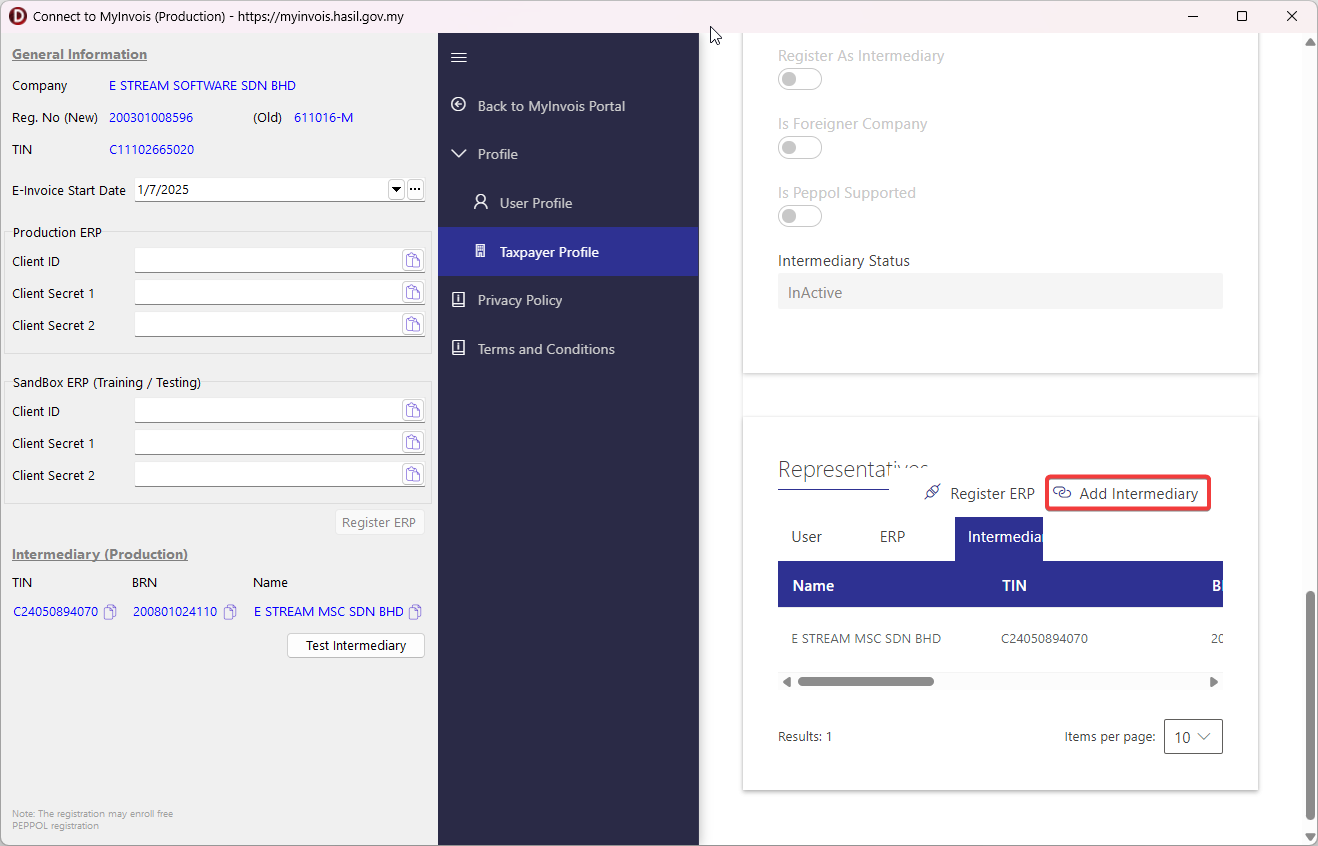Click old Reg. No 611016-M
This screenshot has width=1318, height=846.
click(324, 118)
